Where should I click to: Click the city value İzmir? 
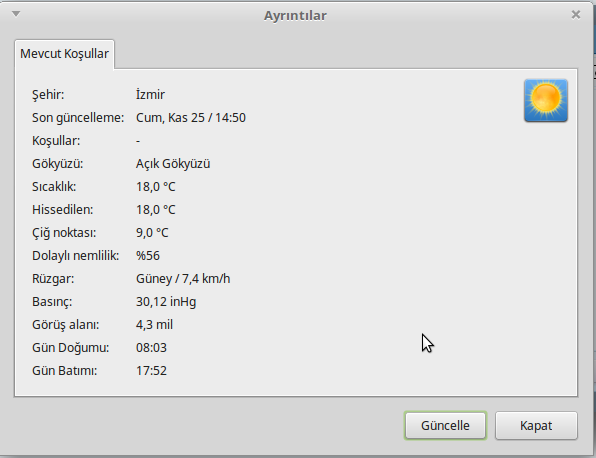tap(150, 94)
